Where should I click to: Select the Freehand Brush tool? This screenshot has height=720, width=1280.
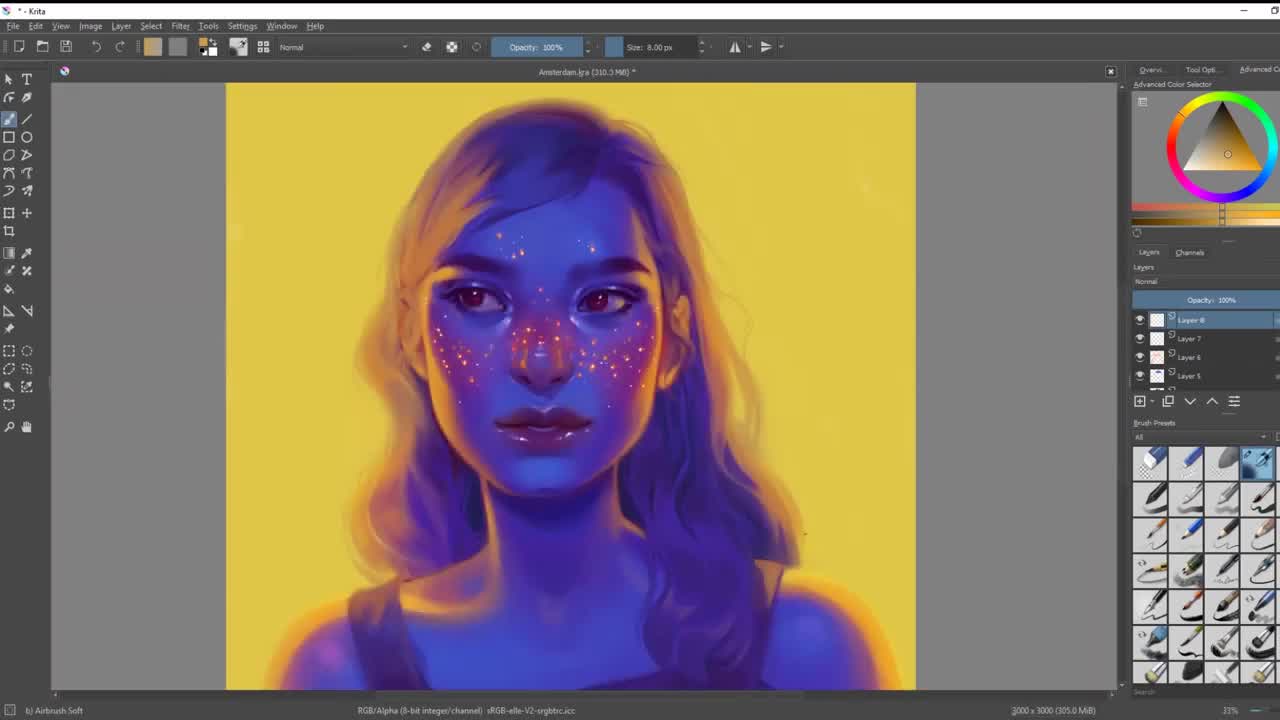coord(9,119)
